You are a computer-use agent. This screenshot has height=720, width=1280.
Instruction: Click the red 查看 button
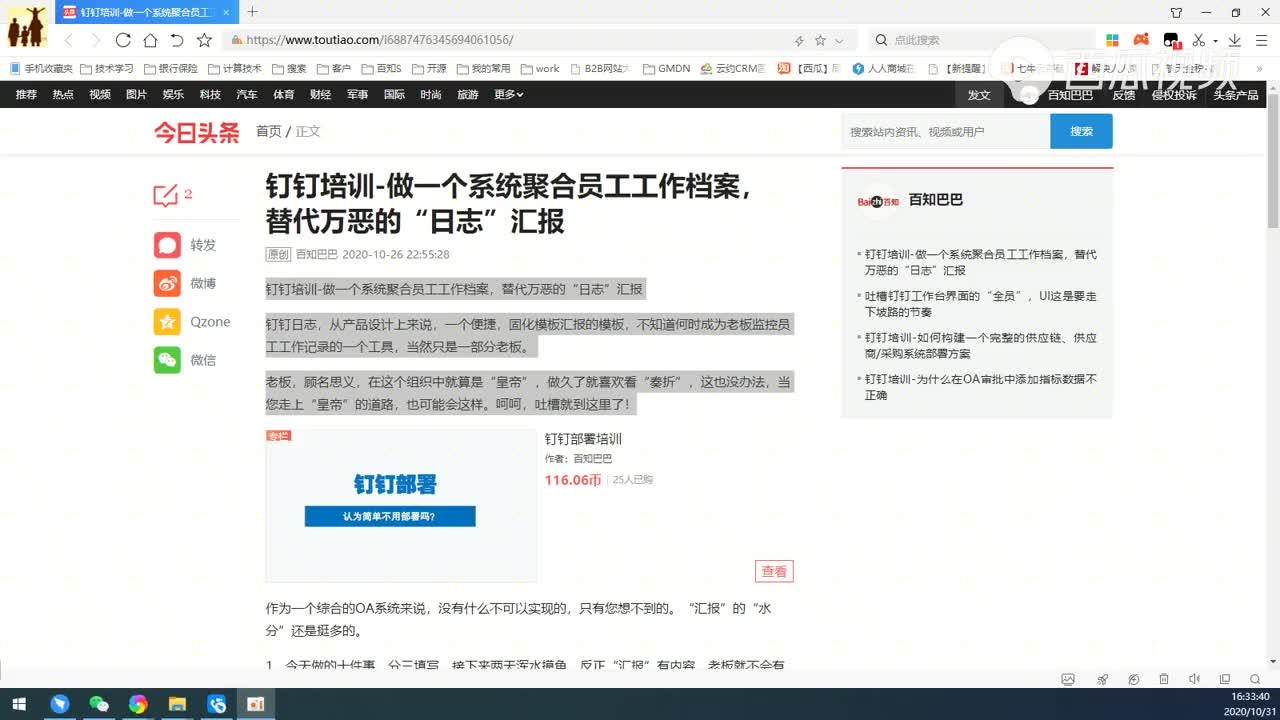click(774, 571)
